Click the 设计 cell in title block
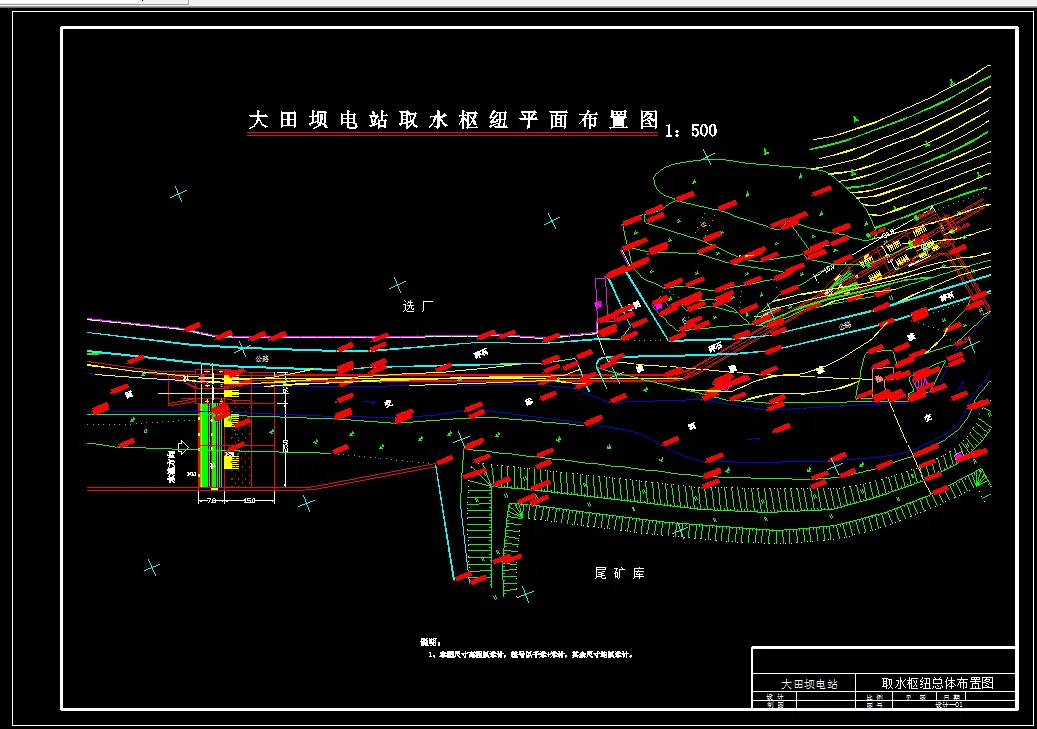 774,697
